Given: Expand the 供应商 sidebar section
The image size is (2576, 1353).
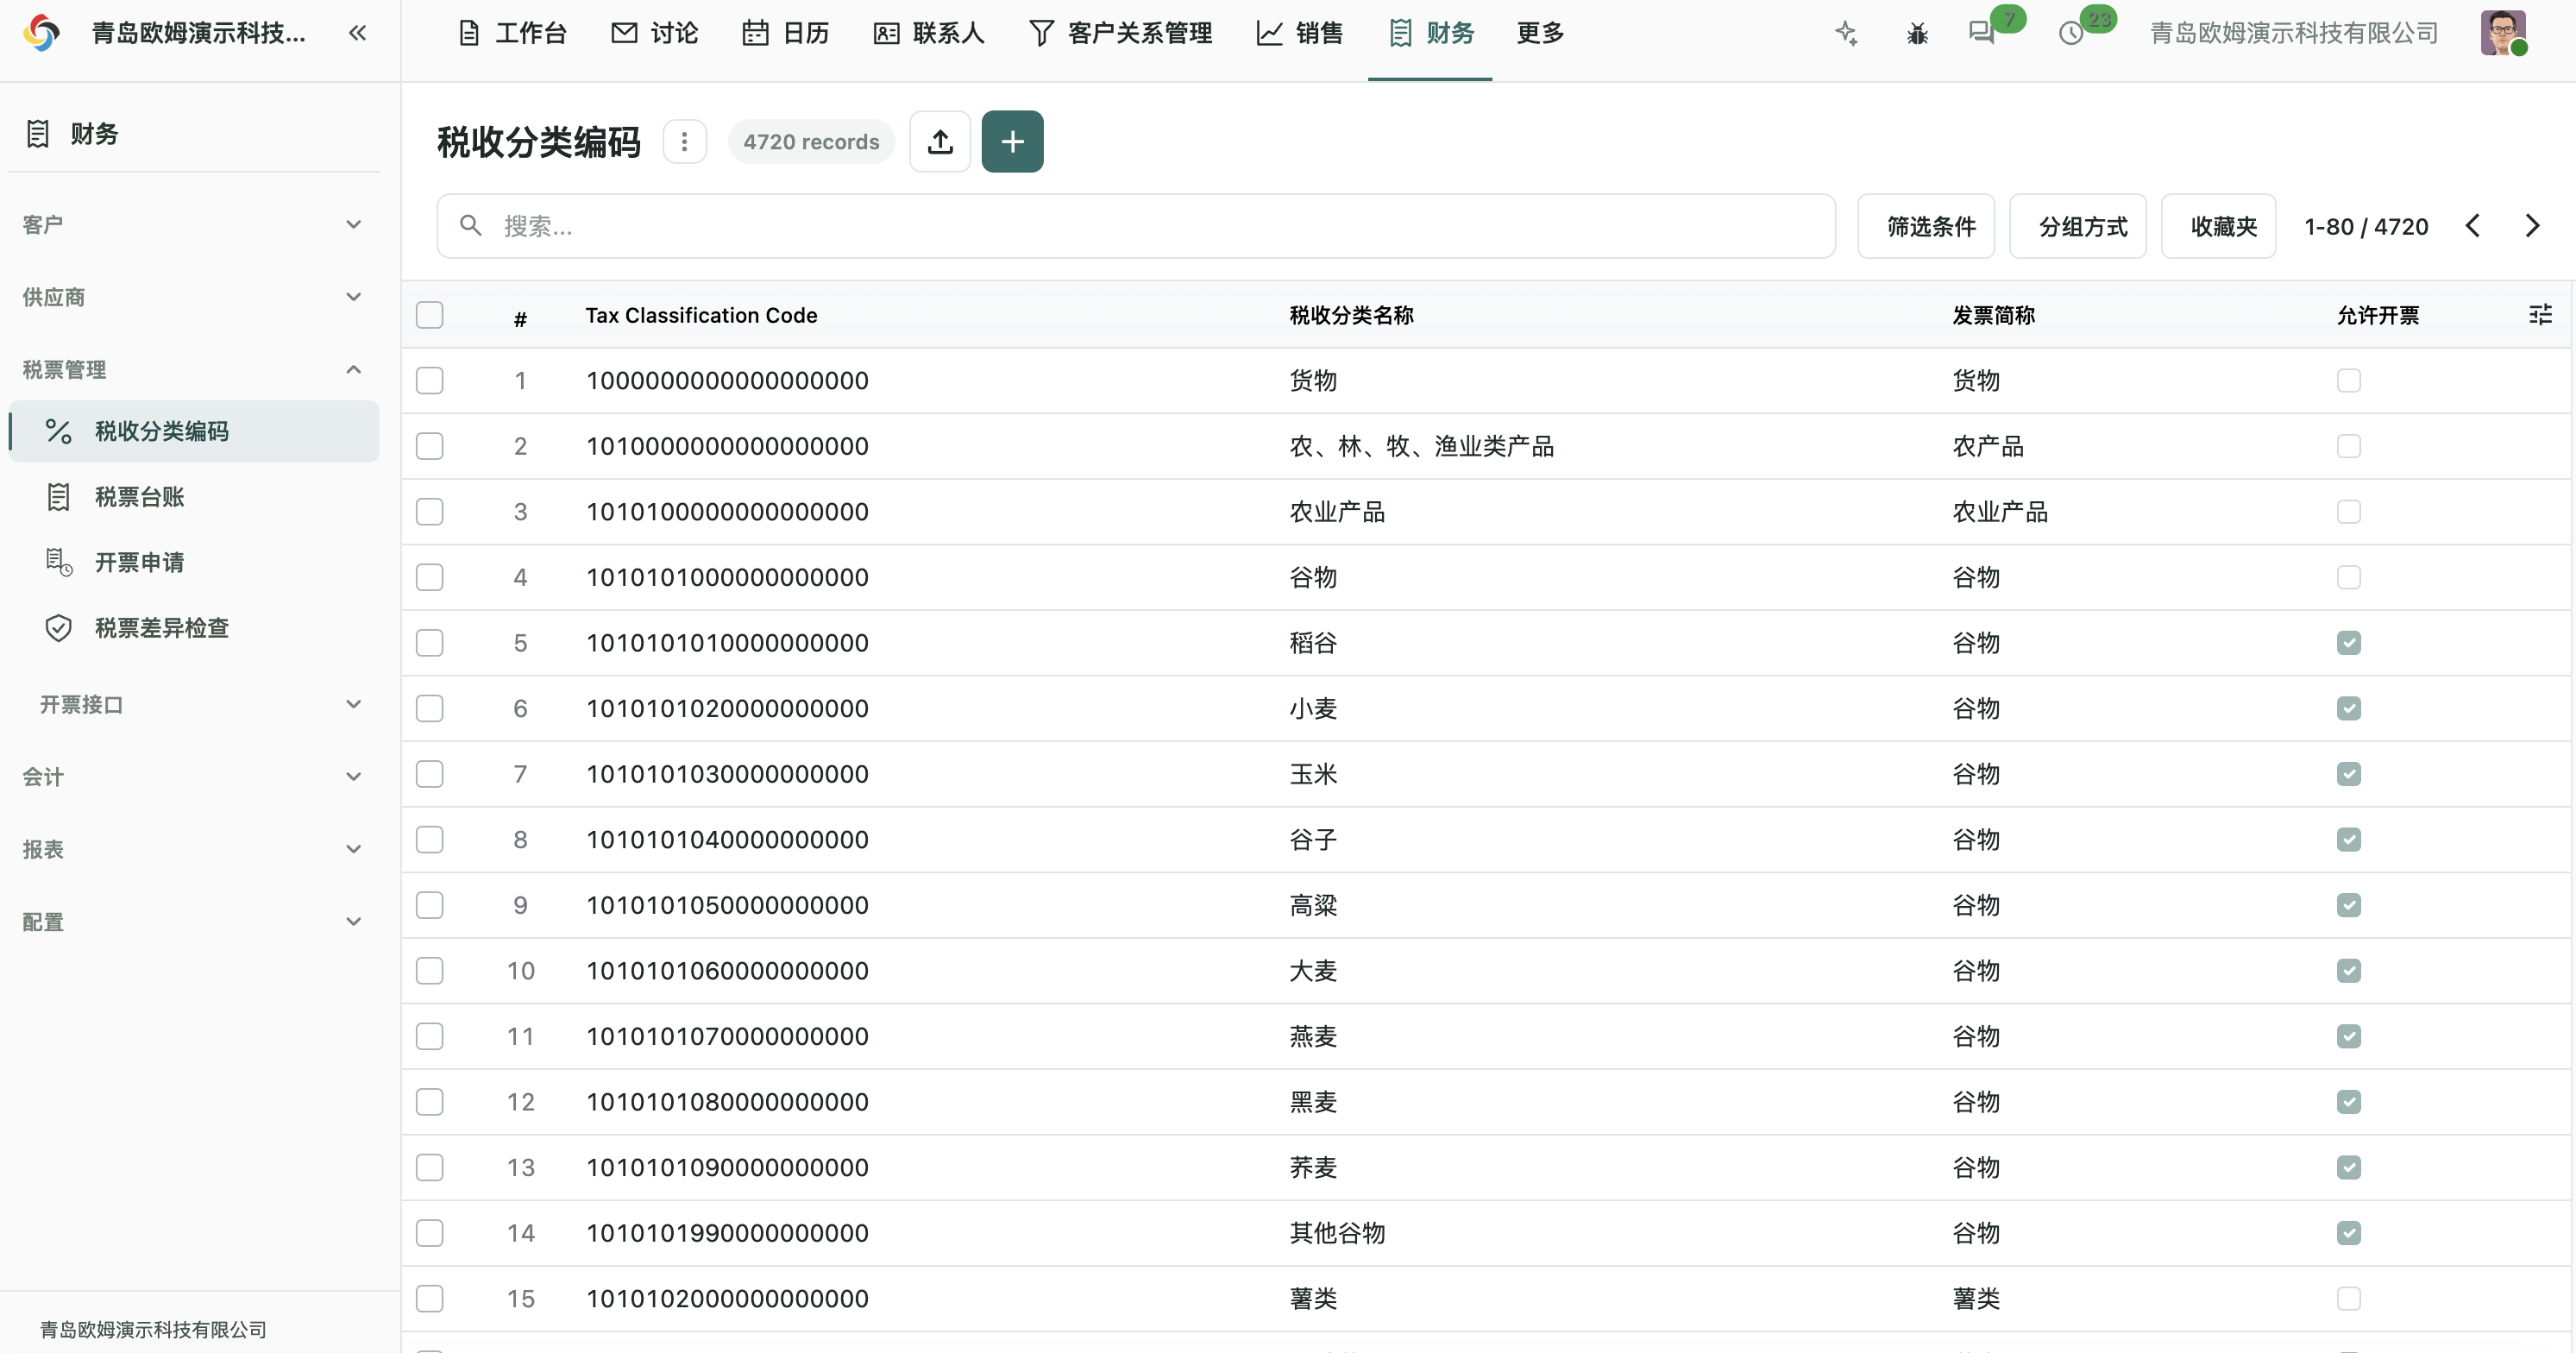Looking at the screenshot, I should click(x=192, y=297).
